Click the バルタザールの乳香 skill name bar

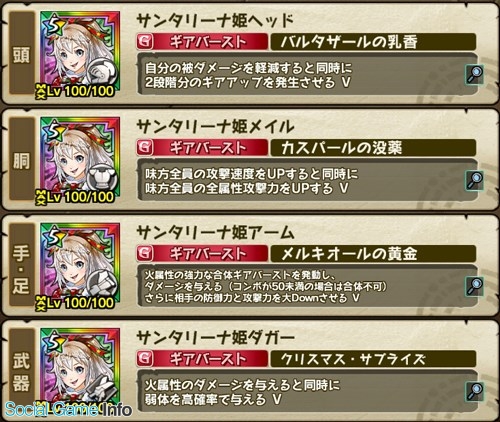click(x=373, y=42)
